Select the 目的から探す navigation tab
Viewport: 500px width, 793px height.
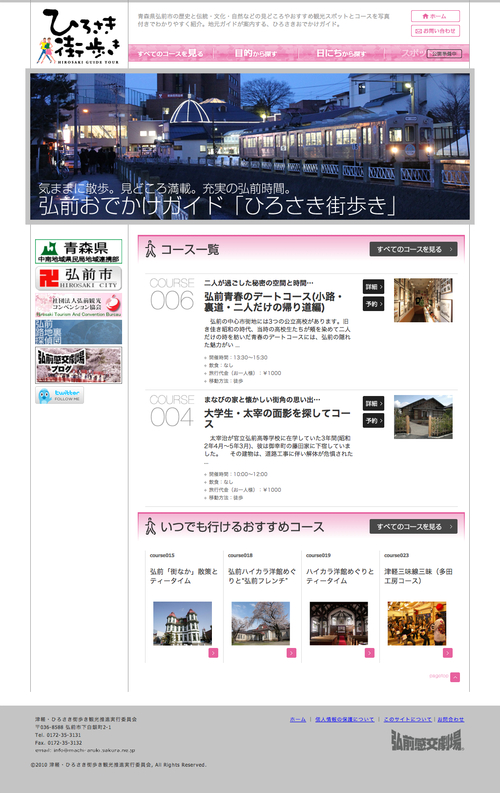(256, 53)
